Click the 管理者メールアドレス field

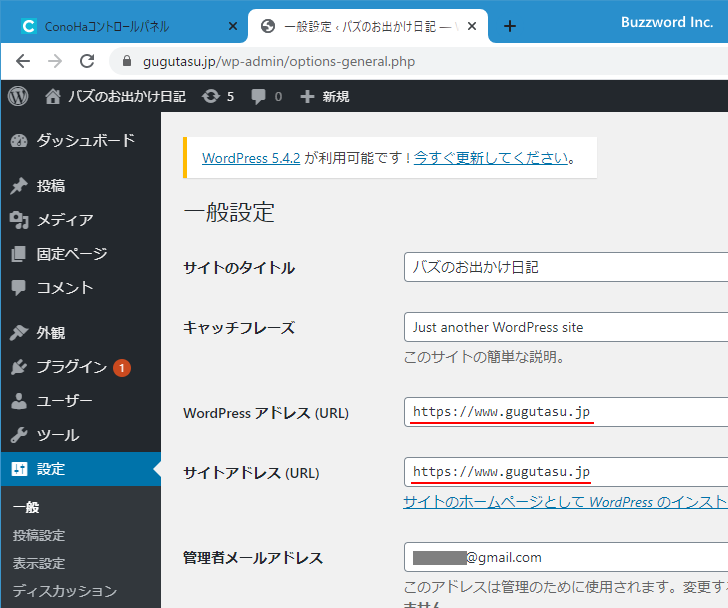coord(566,557)
